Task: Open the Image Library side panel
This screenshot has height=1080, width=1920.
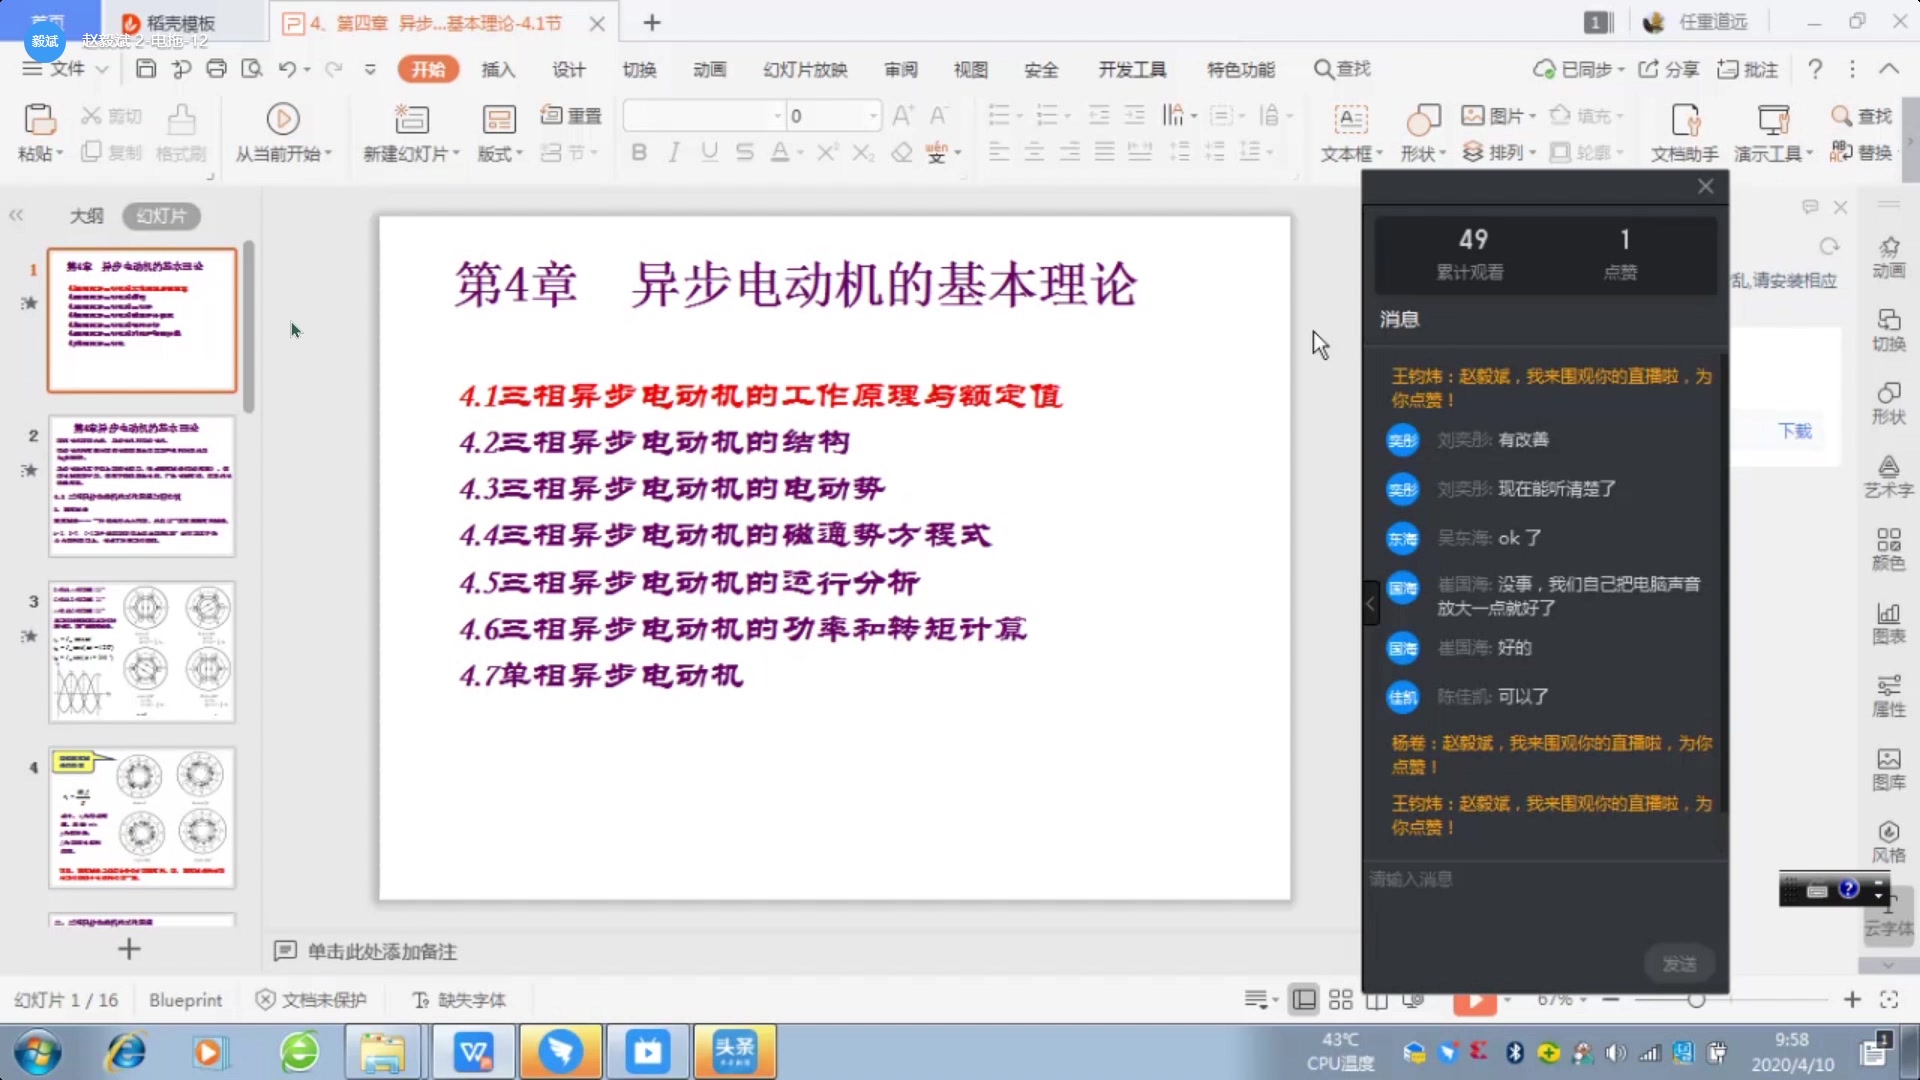Action: pos(1888,768)
